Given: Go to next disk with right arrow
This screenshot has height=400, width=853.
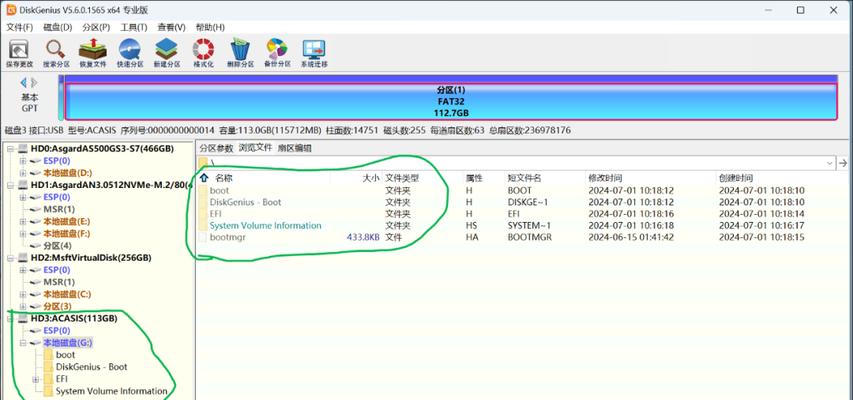Looking at the screenshot, I should point(34,83).
